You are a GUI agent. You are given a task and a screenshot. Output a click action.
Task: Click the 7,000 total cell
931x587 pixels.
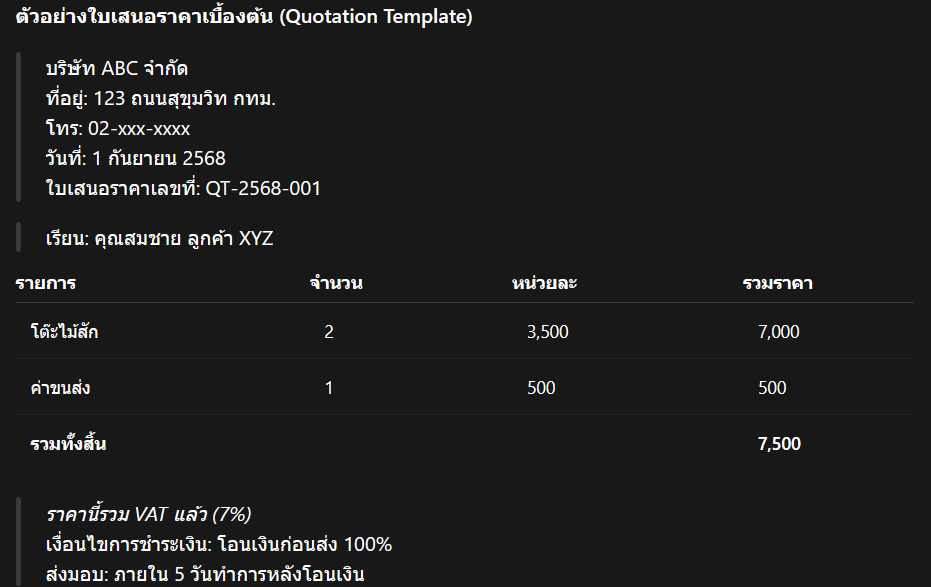778,332
